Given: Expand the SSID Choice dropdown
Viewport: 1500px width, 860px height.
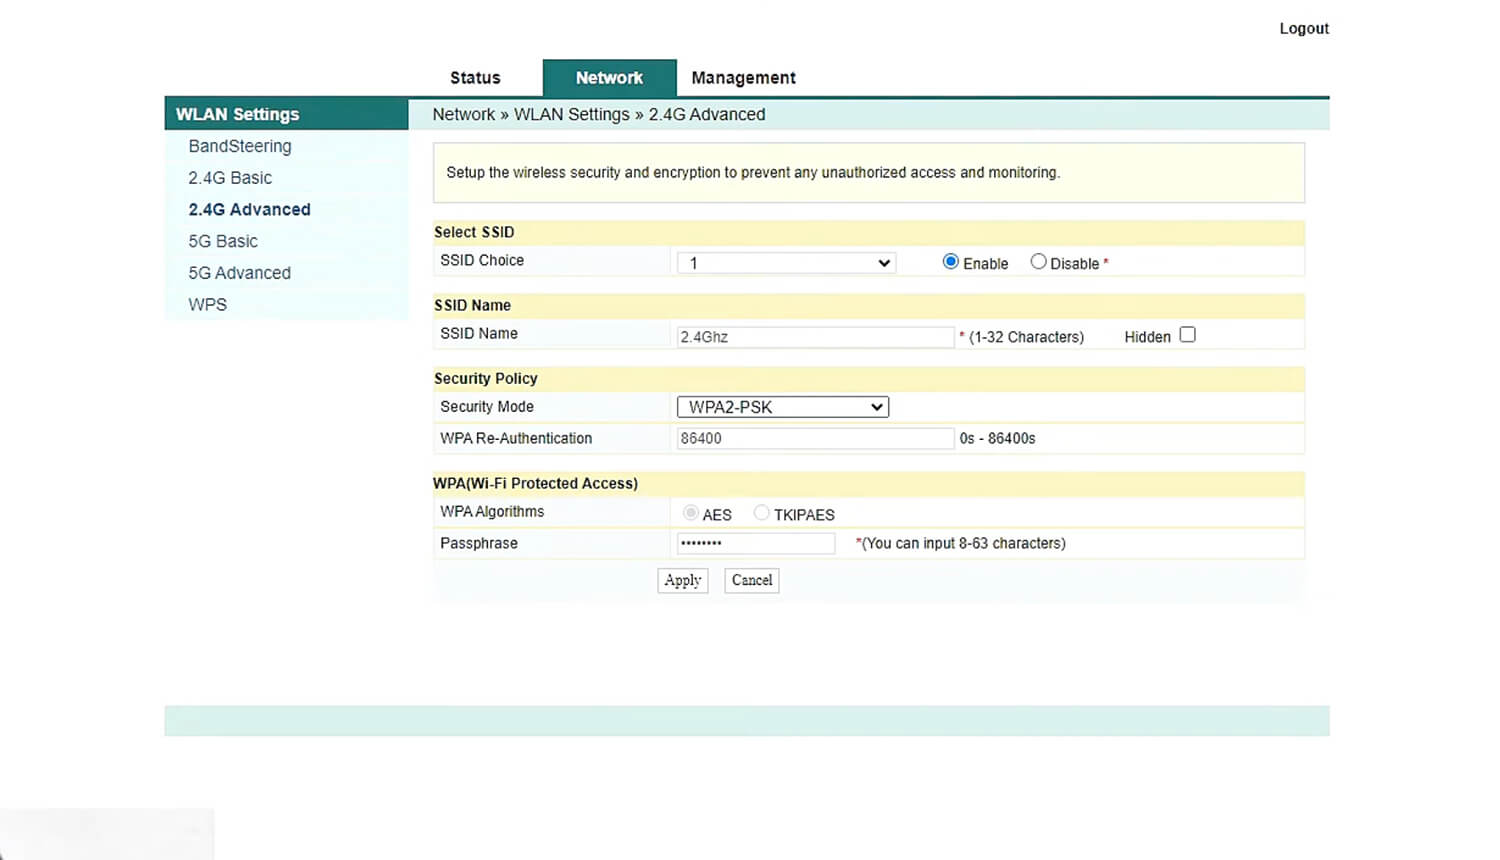Looking at the screenshot, I should coord(786,263).
